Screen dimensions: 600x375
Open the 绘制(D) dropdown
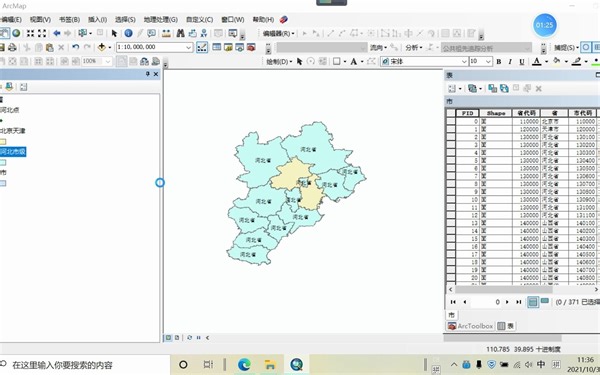279,62
